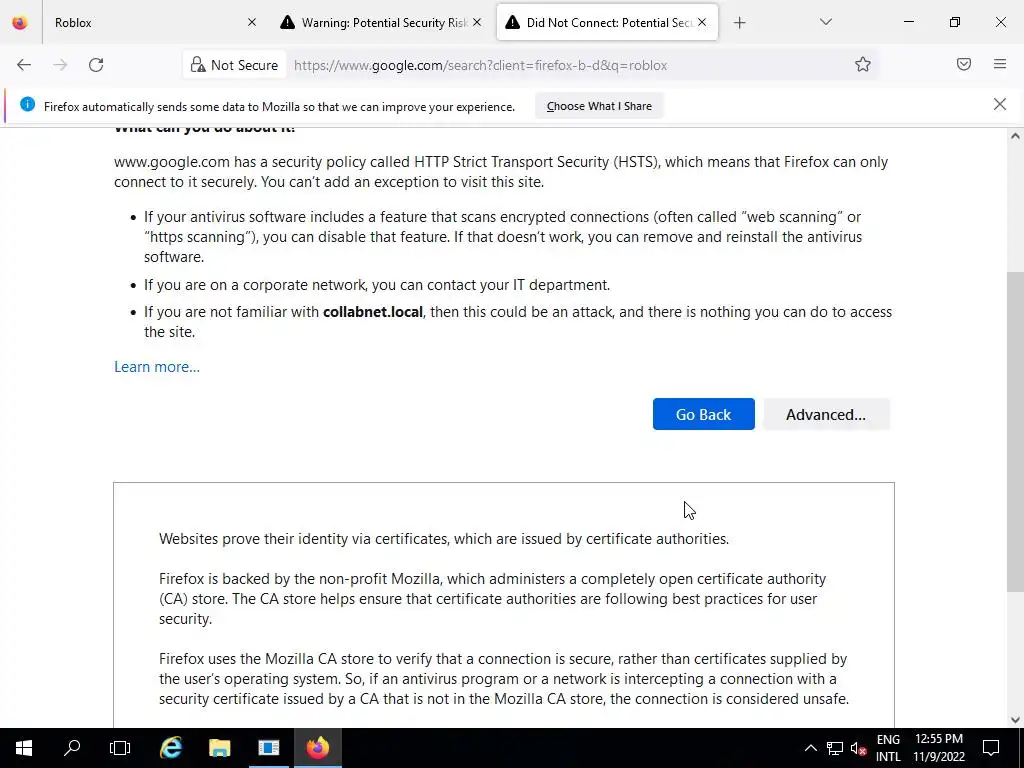Bookmark this page with the star
Viewport: 1024px width, 768px height.
tap(863, 65)
